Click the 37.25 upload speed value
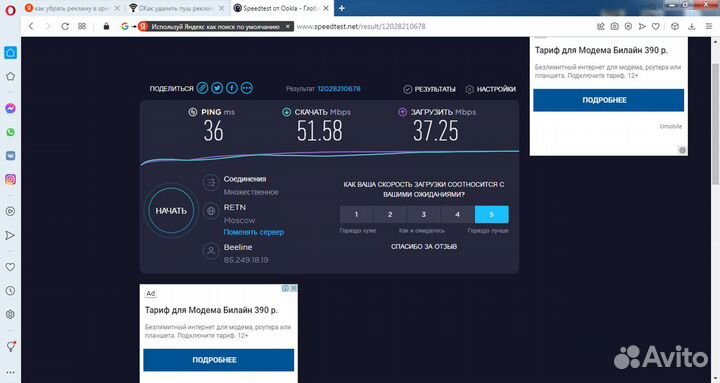Screen dimensions: 720x383 [435, 131]
